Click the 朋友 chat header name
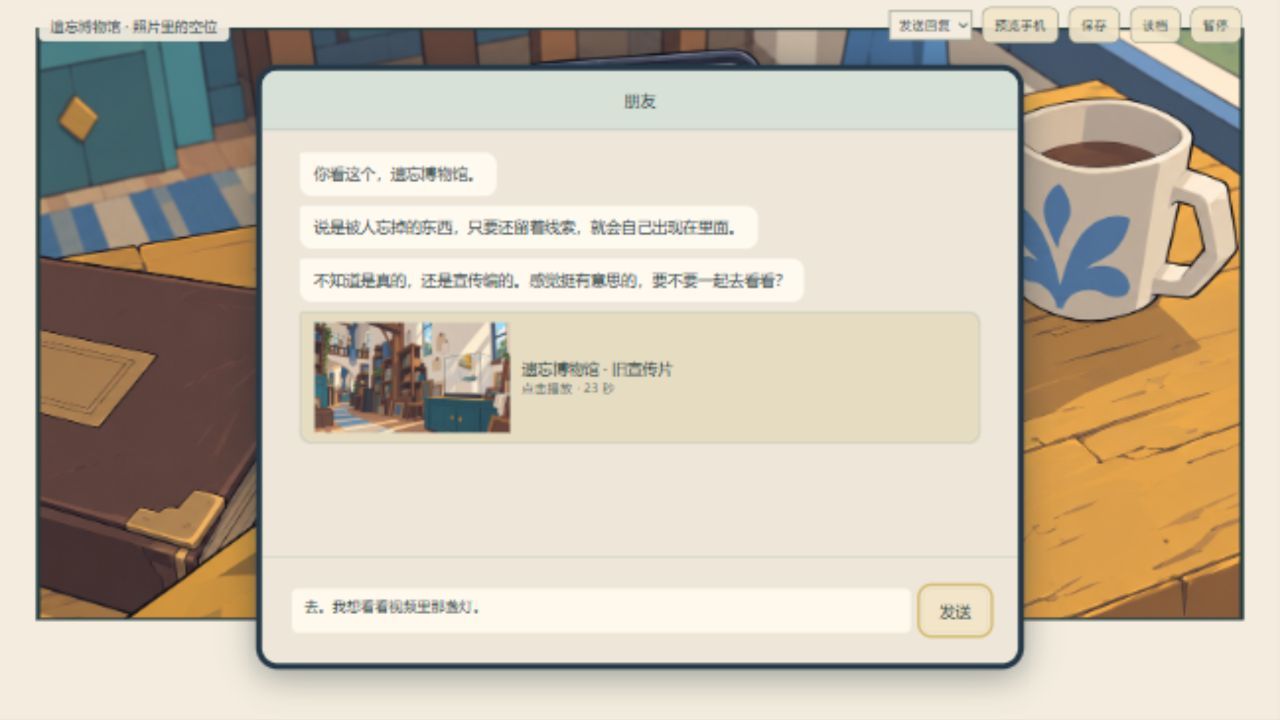 (x=640, y=101)
